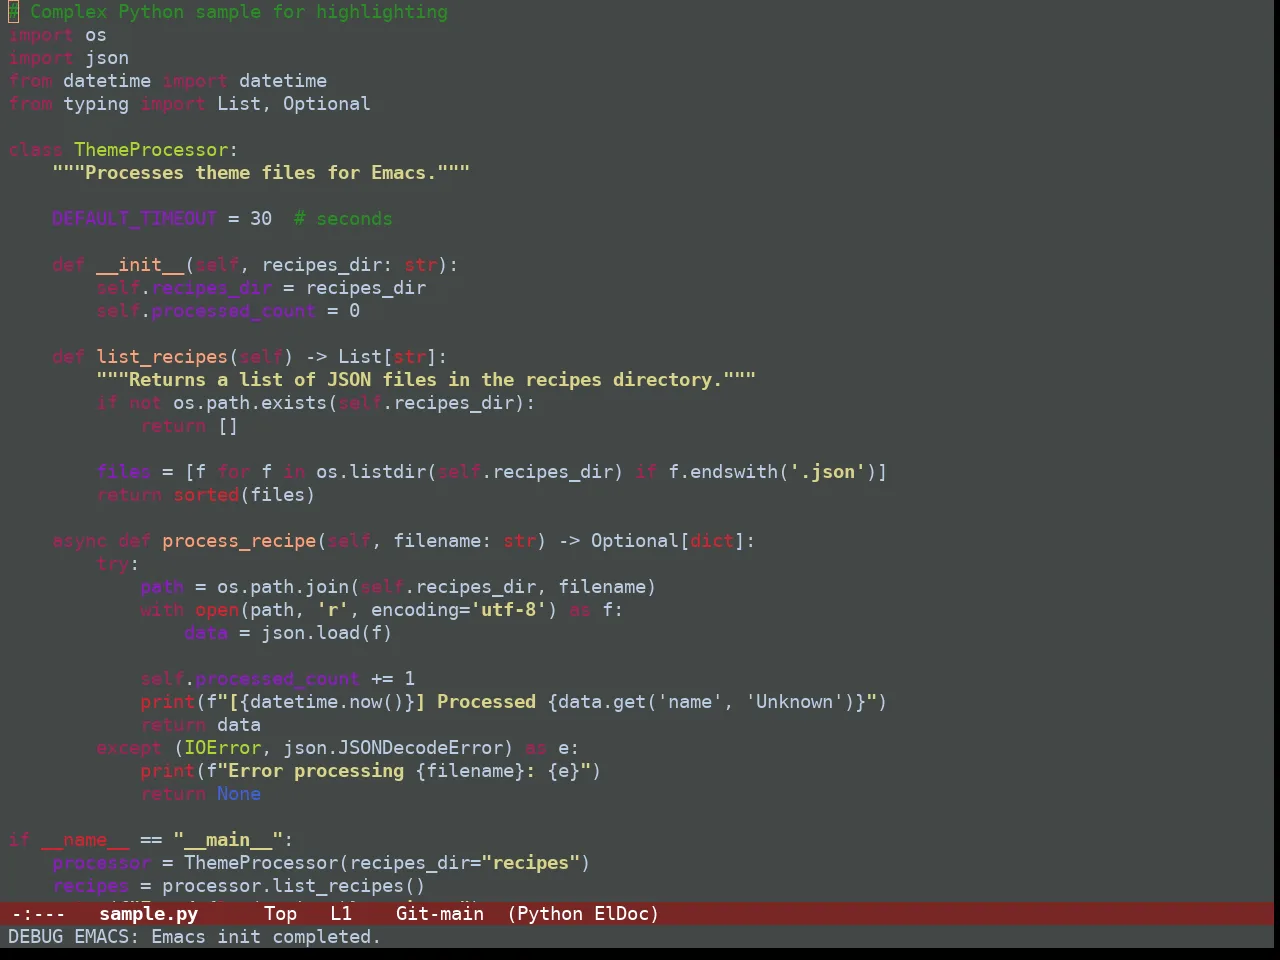Click None in the return None line

coord(239,794)
